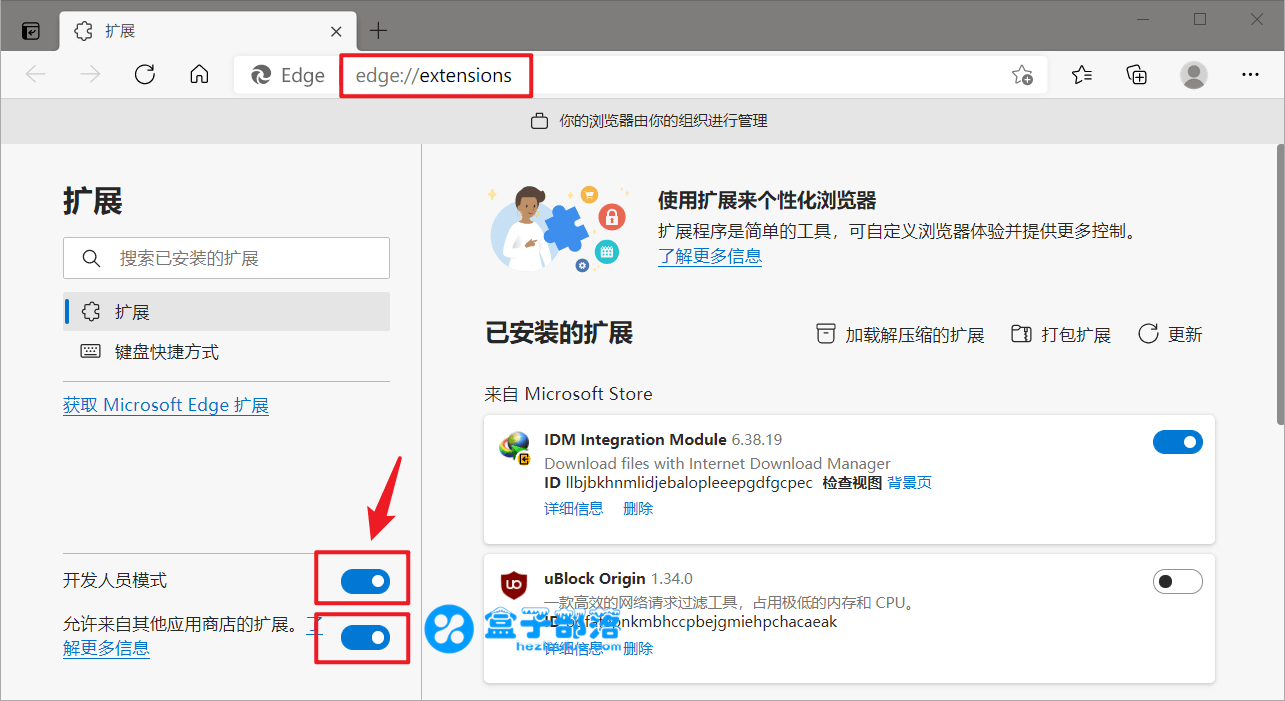Enable the uBlock Origin toggle
This screenshot has width=1285, height=701.
click(1178, 581)
